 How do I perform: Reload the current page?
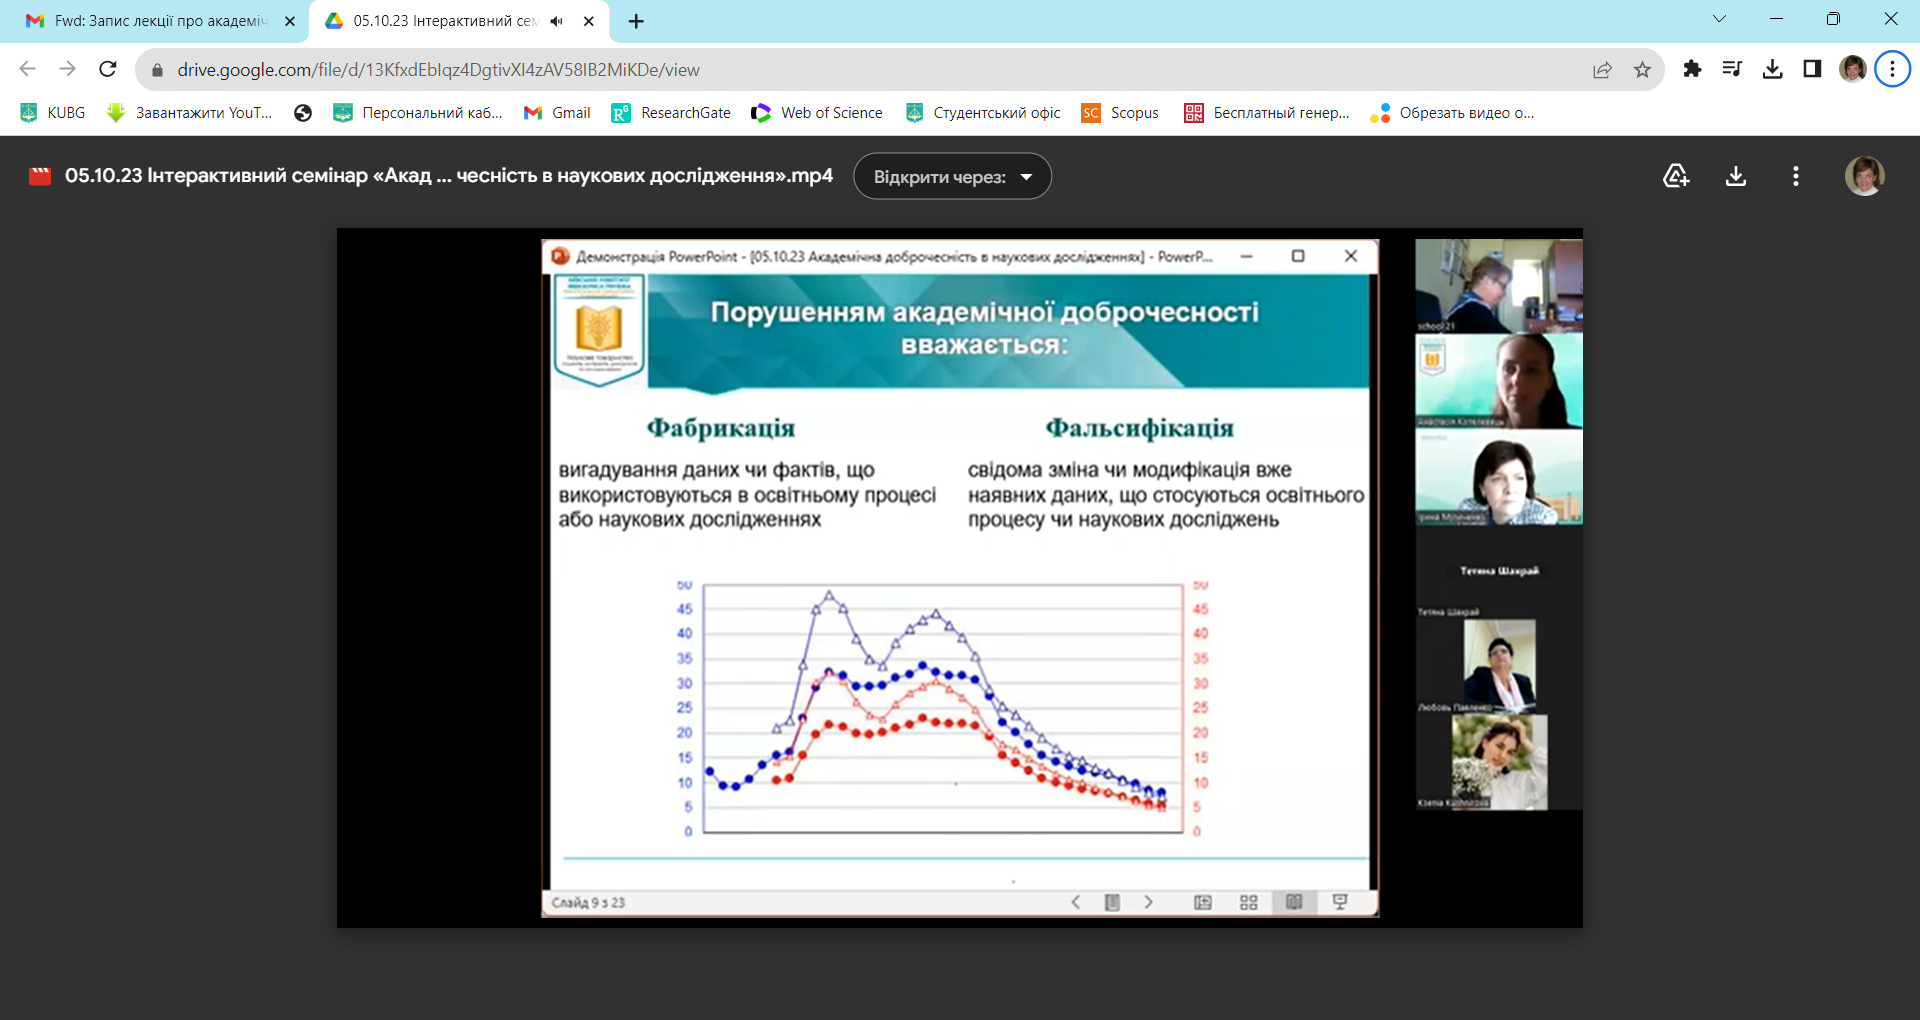tap(107, 69)
